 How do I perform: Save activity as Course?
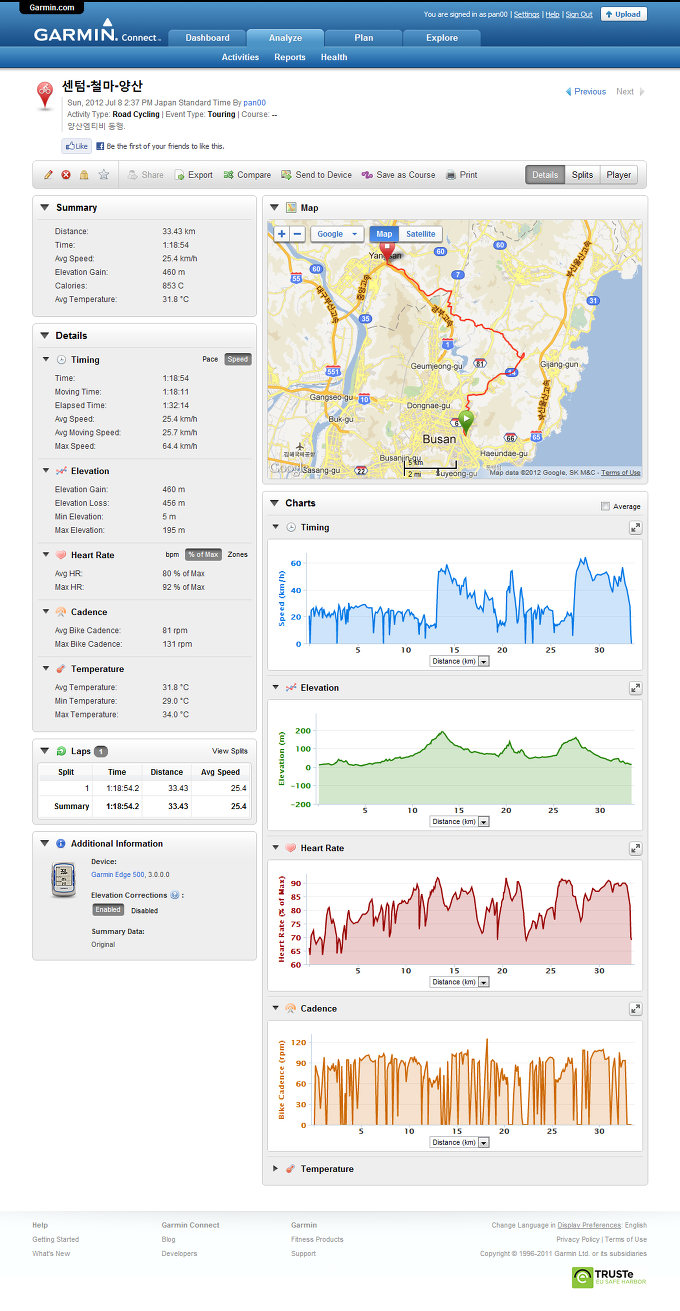click(x=398, y=175)
